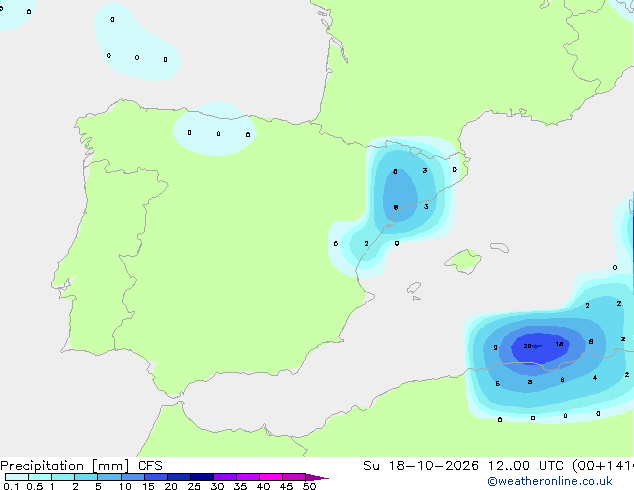Click the 25–30 mm legend color swatch
Viewport: 634px width, 490px height.
202,477
